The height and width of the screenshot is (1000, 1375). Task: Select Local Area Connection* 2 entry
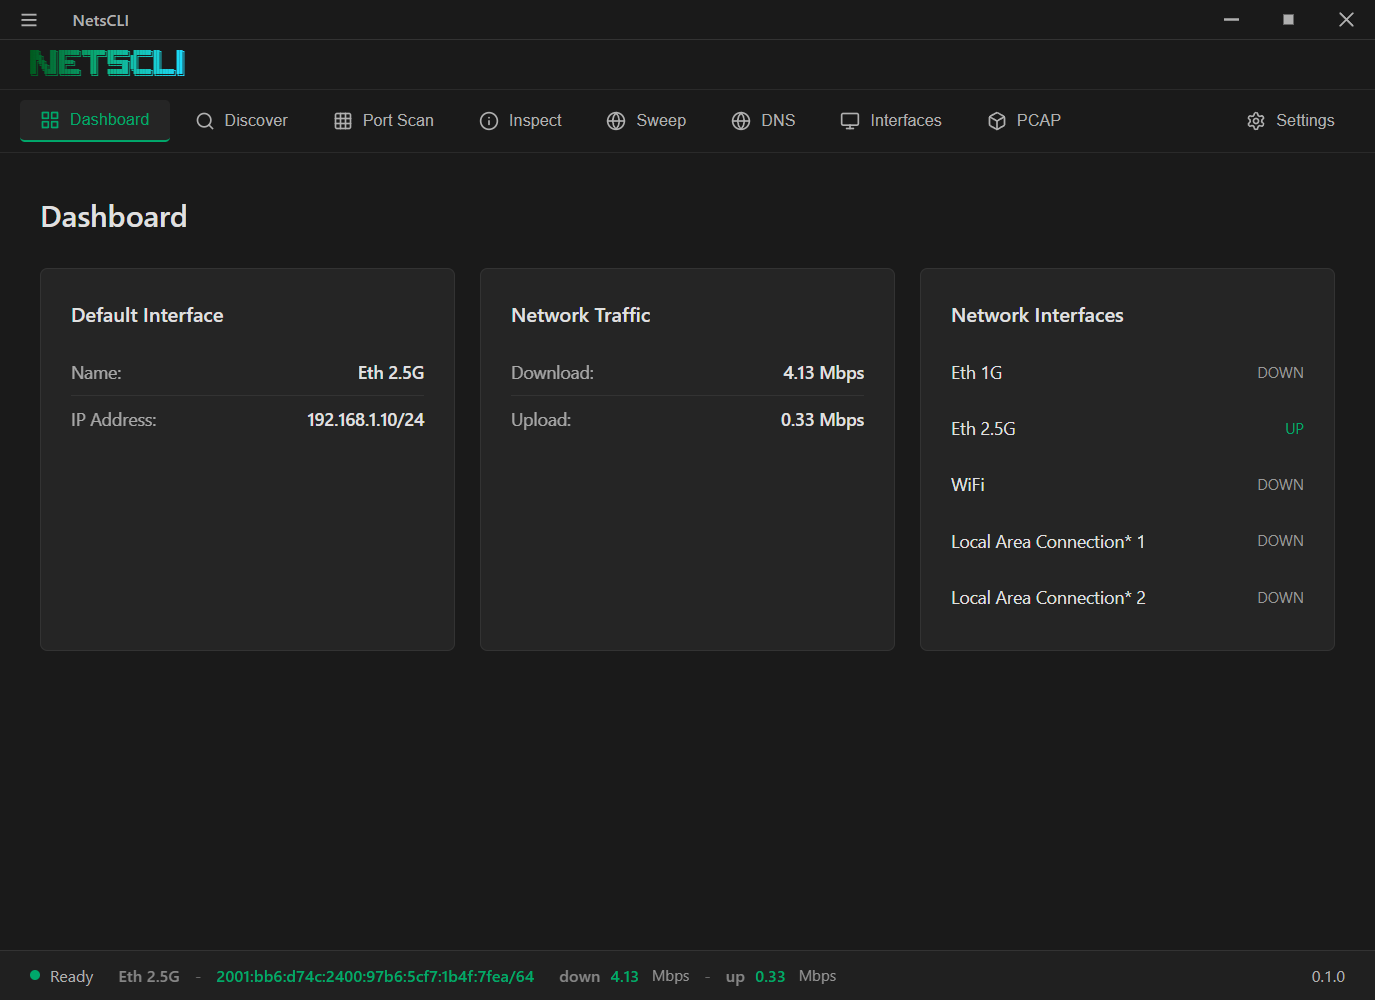(1048, 597)
